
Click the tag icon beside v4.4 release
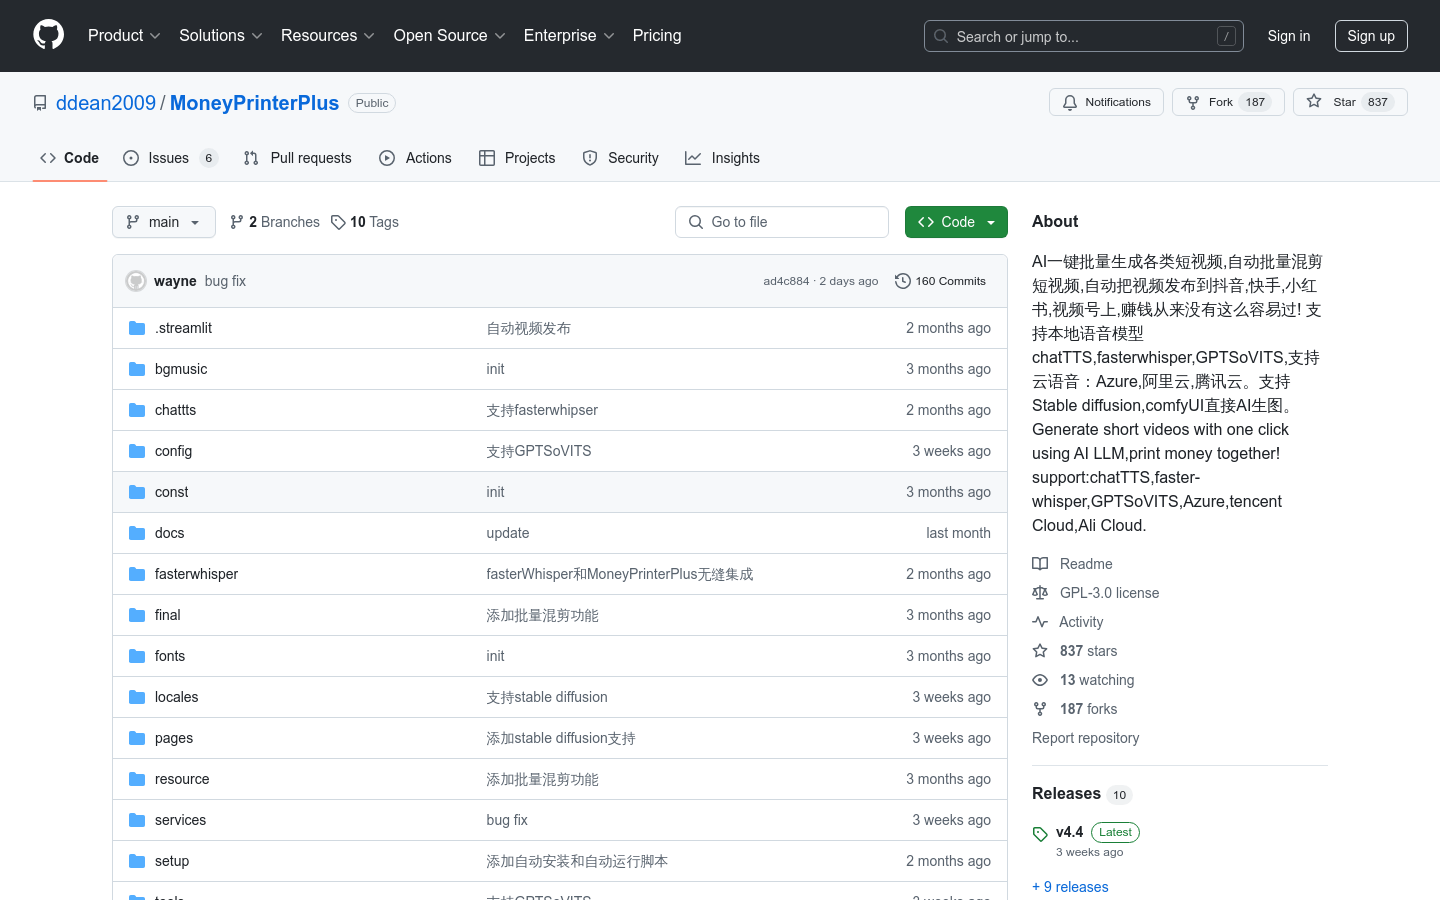1040,834
